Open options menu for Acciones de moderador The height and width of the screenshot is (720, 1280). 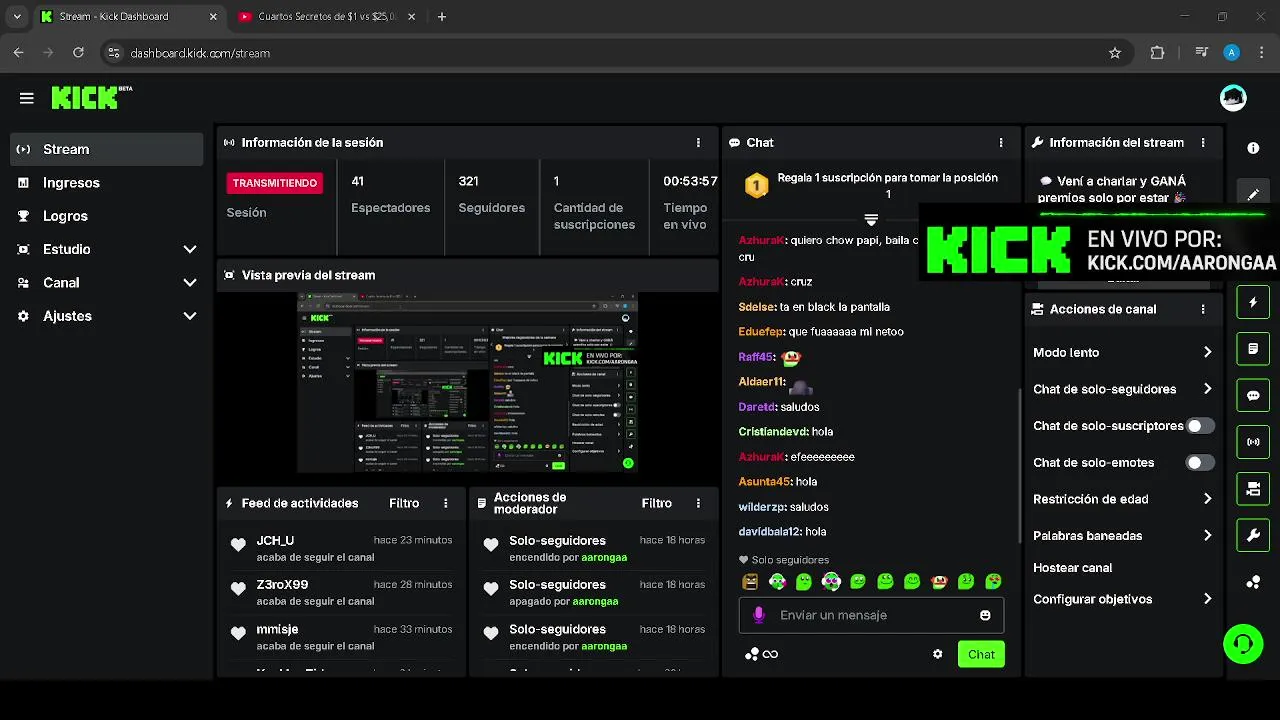point(698,503)
